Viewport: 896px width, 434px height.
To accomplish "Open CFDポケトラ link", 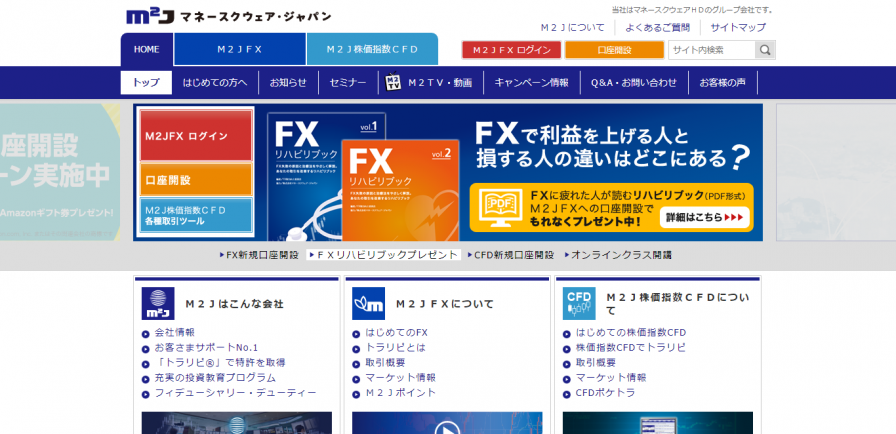I will 605,393.
